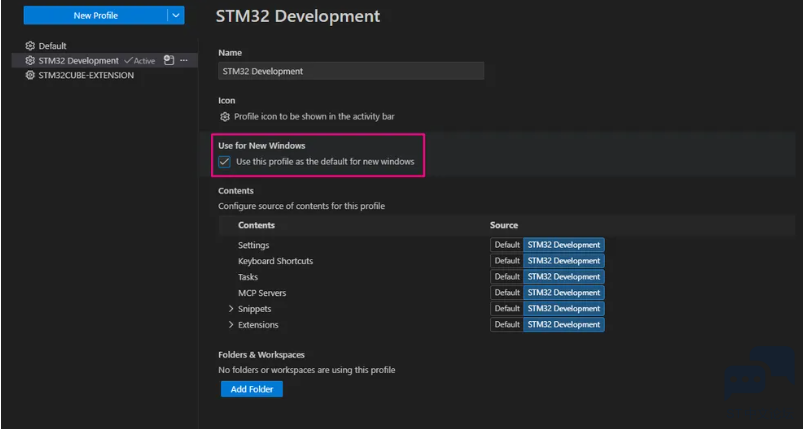Screen dimensions: 803x429
Task: Click the MCP Servers row label
Action: pos(262,293)
